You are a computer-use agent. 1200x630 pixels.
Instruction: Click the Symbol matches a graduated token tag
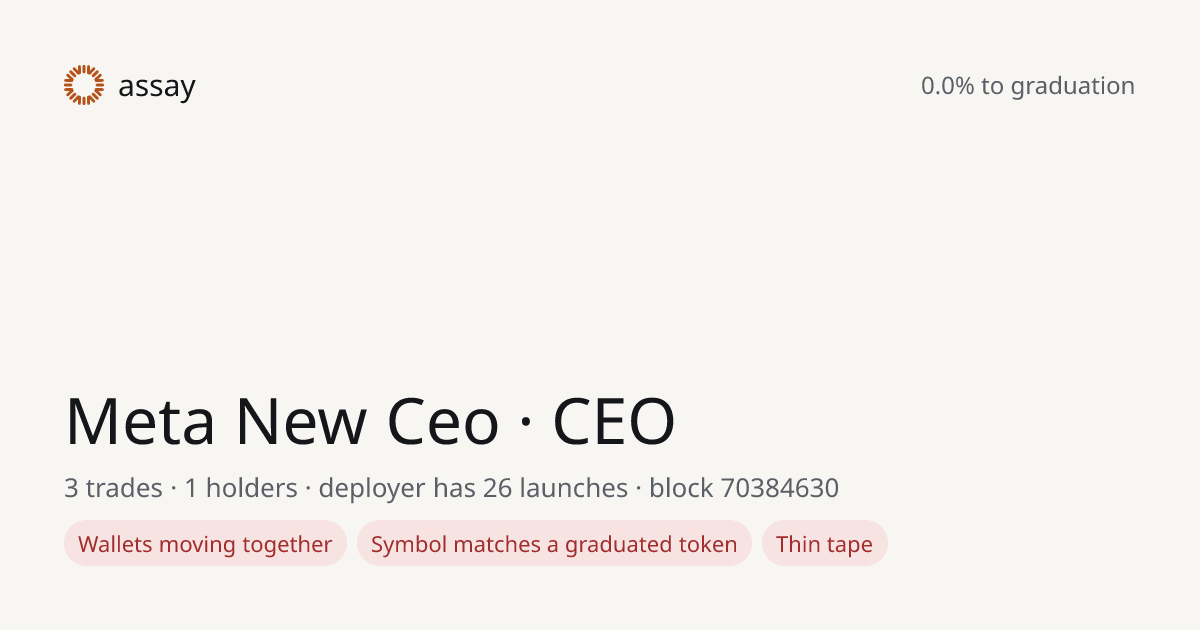tap(554, 544)
